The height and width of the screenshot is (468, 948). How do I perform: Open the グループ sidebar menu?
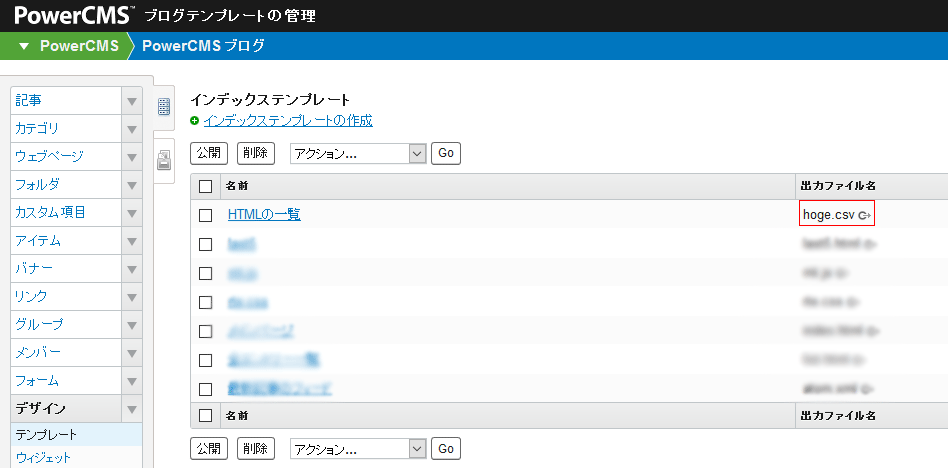[66, 325]
